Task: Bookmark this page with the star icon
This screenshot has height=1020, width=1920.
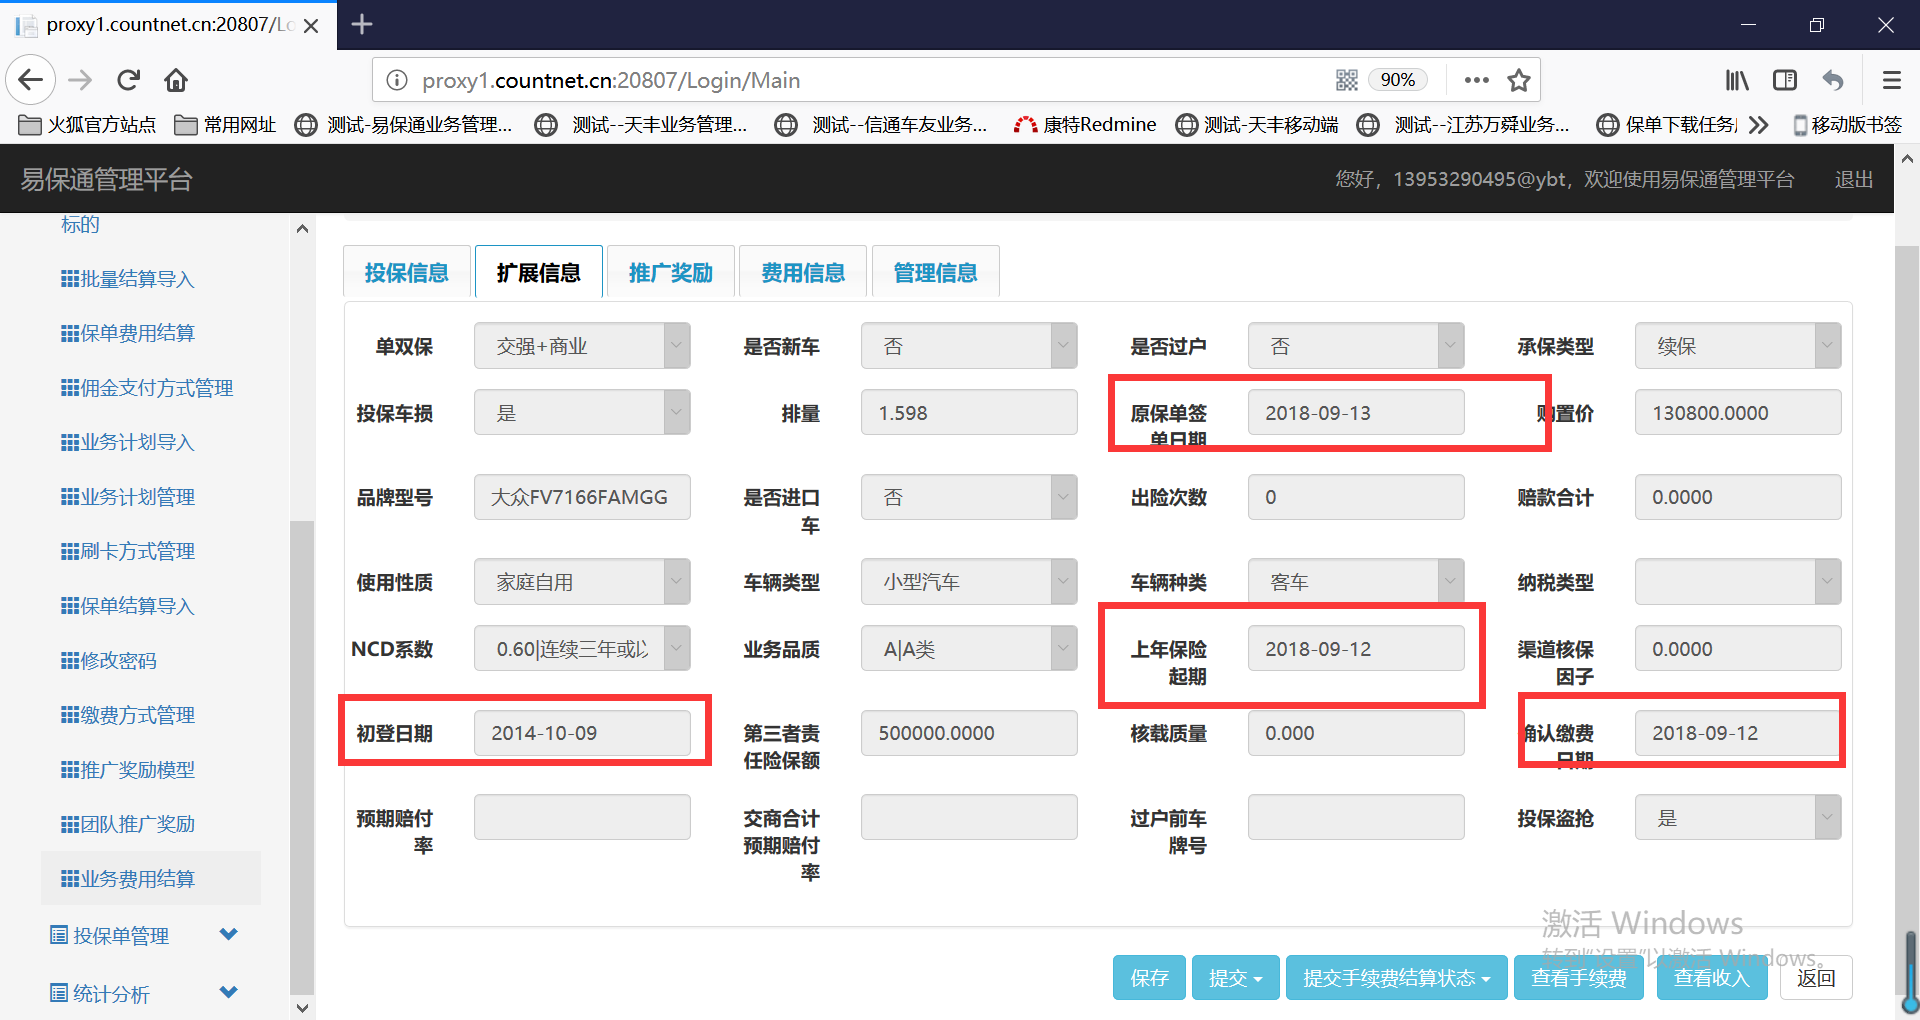Action: [1519, 80]
